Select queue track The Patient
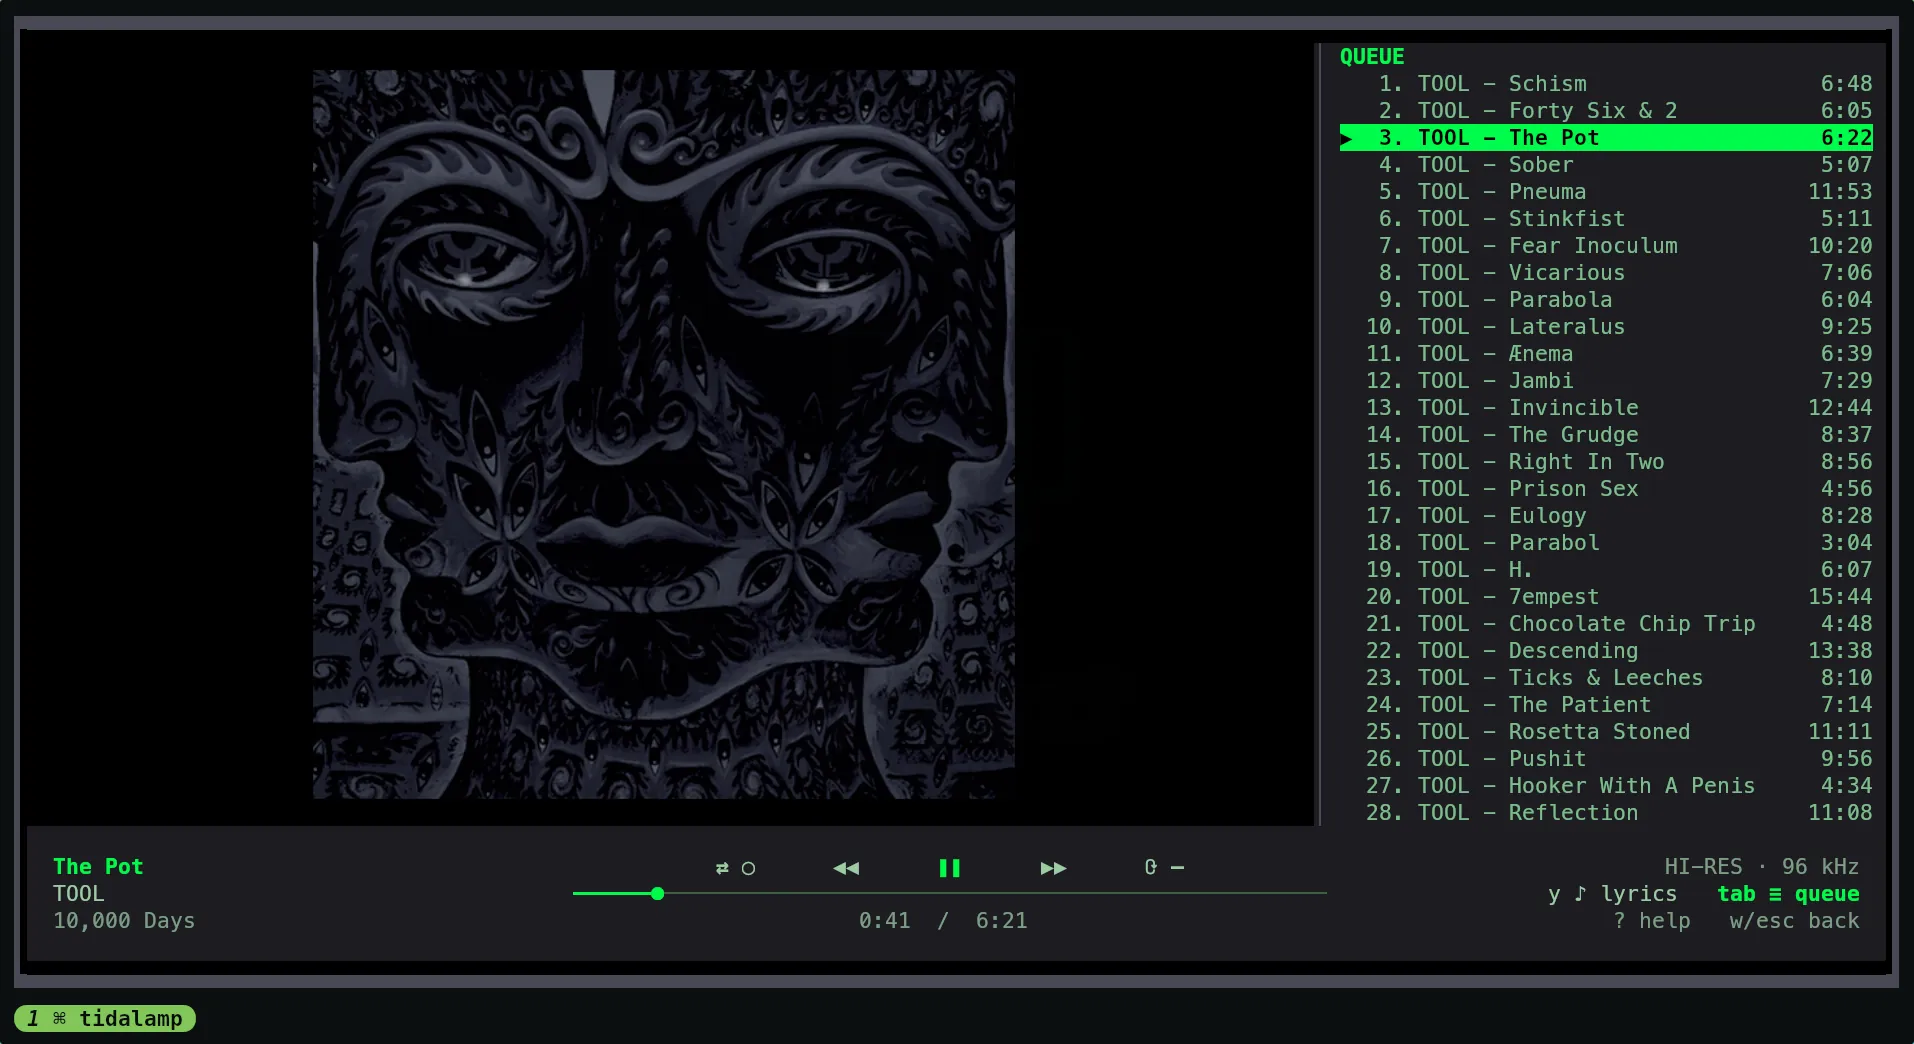Screen dimensions: 1914x1044 pyautogui.click(x=1606, y=705)
